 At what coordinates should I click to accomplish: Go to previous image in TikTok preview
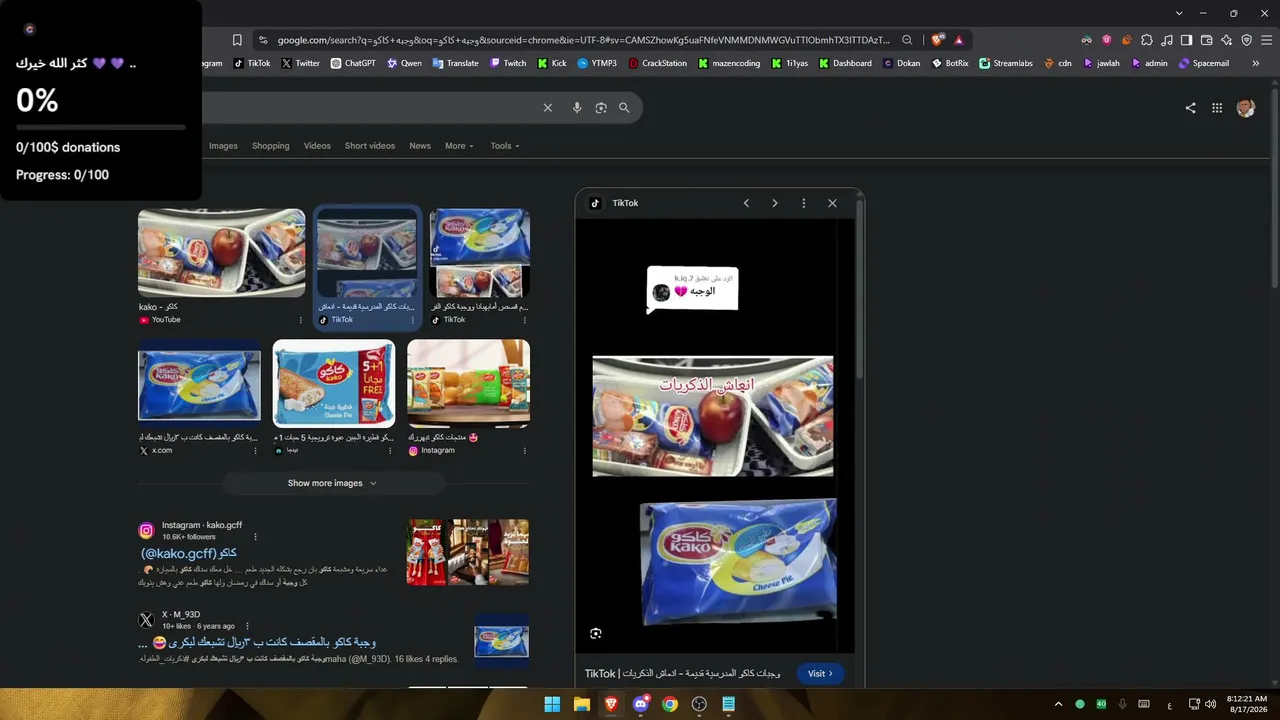[746, 203]
